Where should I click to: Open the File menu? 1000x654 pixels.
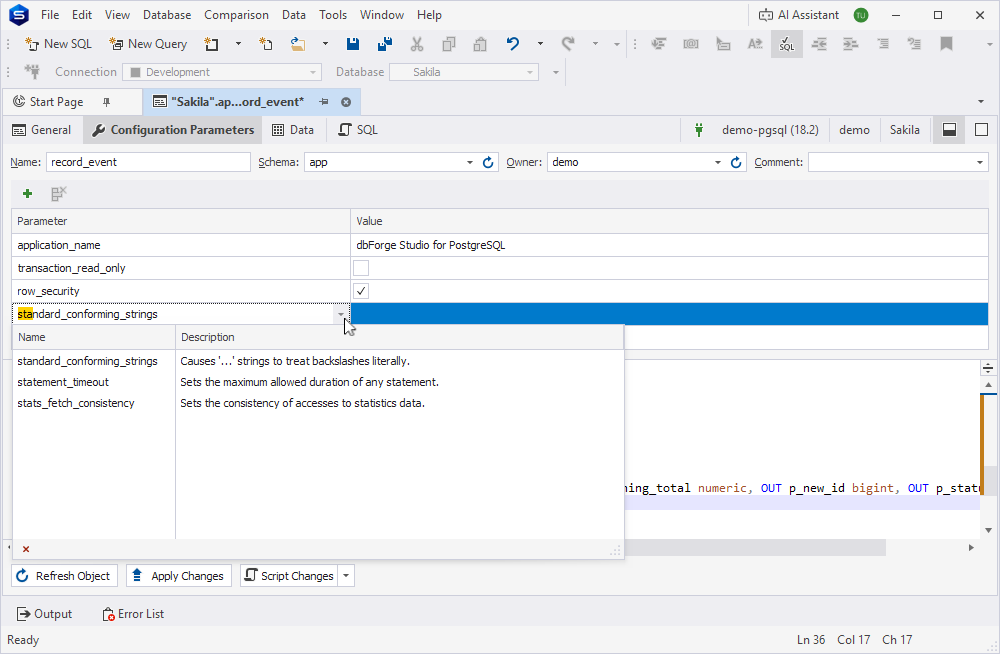tap(50, 15)
